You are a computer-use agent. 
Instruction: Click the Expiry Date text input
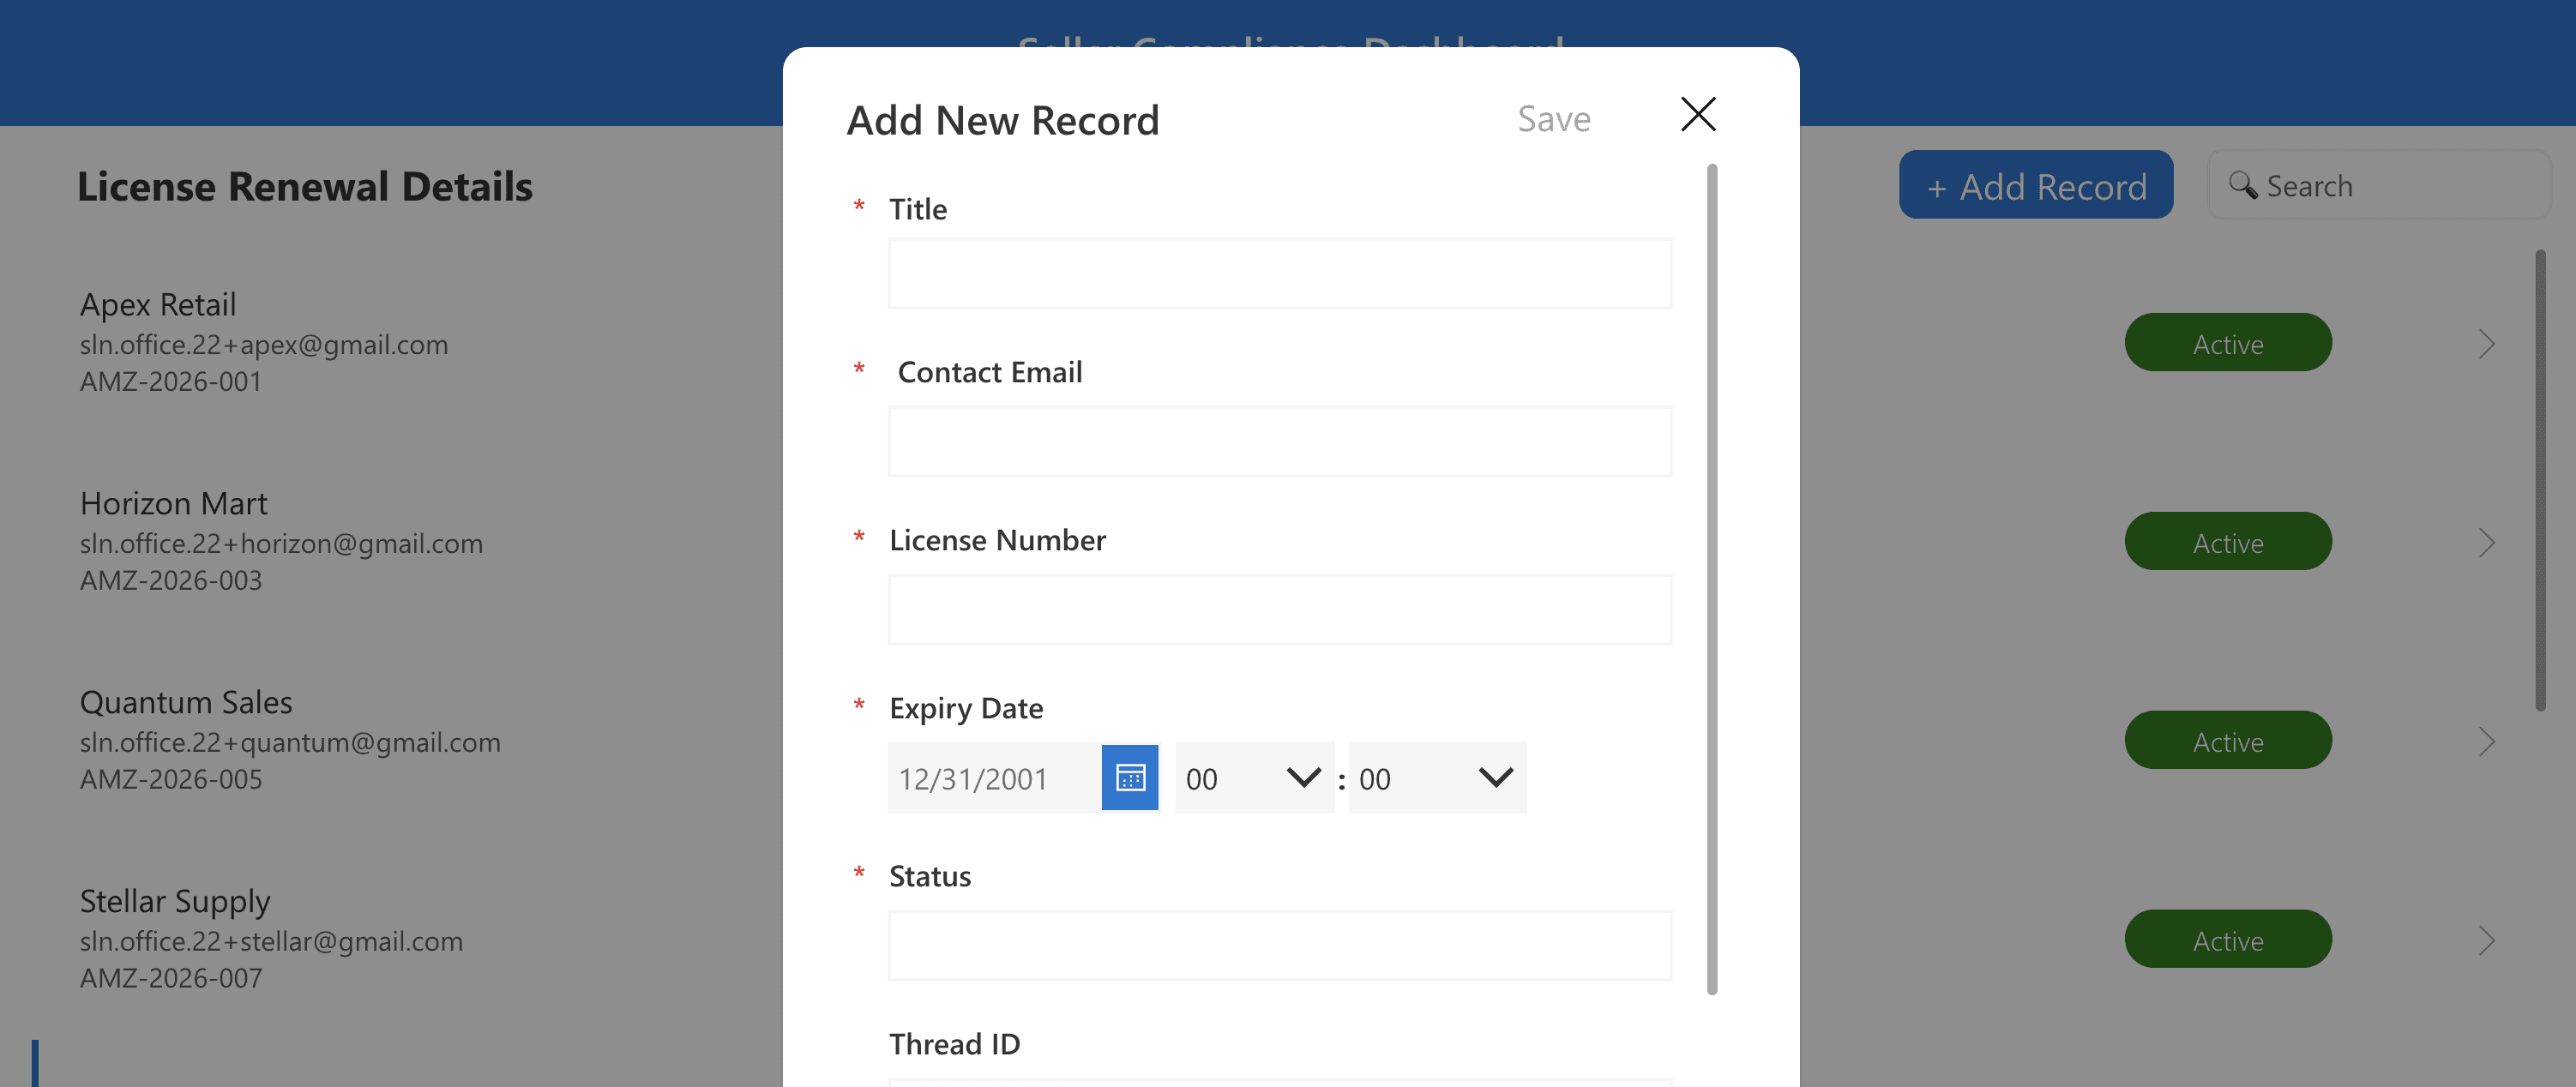[993, 777]
